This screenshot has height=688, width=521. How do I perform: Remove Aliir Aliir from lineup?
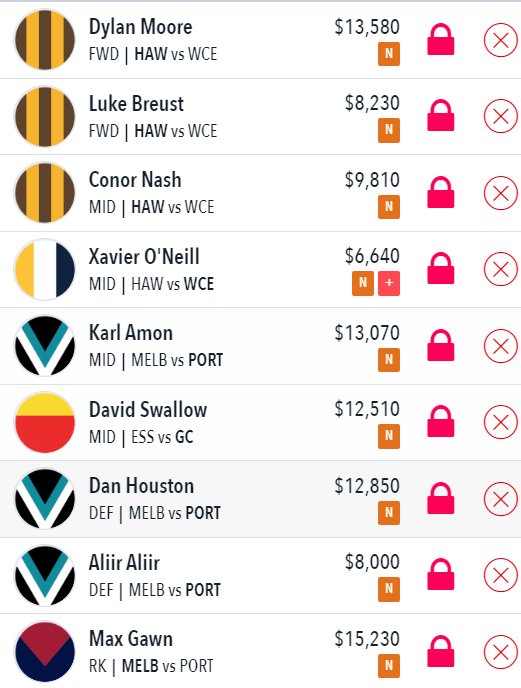tap(501, 575)
